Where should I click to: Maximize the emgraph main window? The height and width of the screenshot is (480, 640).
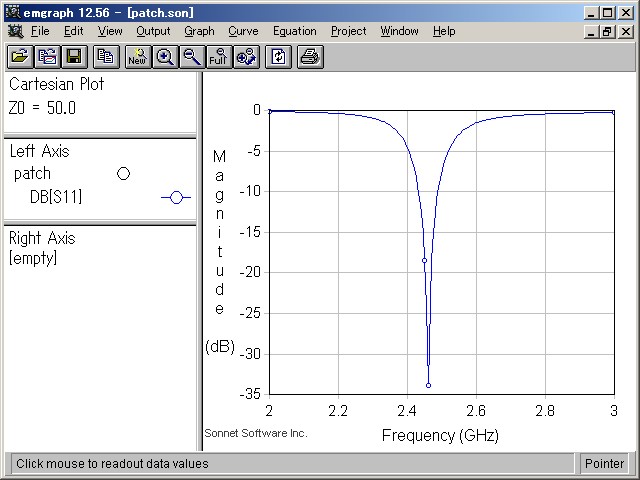[x=607, y=13]
